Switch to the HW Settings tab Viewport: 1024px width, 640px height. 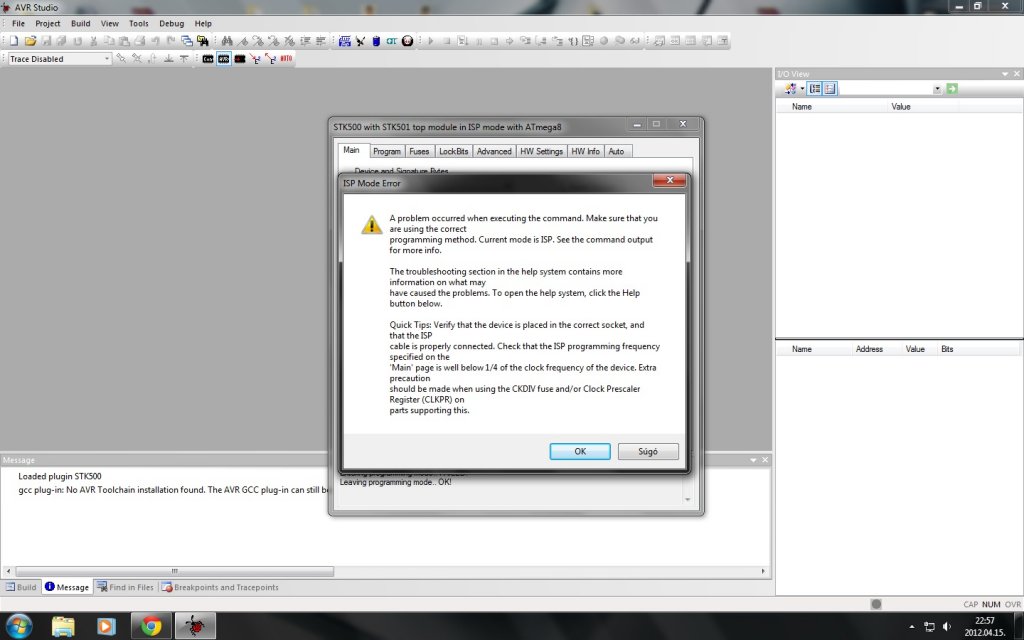pyautogui.click(x=541, y=152)
